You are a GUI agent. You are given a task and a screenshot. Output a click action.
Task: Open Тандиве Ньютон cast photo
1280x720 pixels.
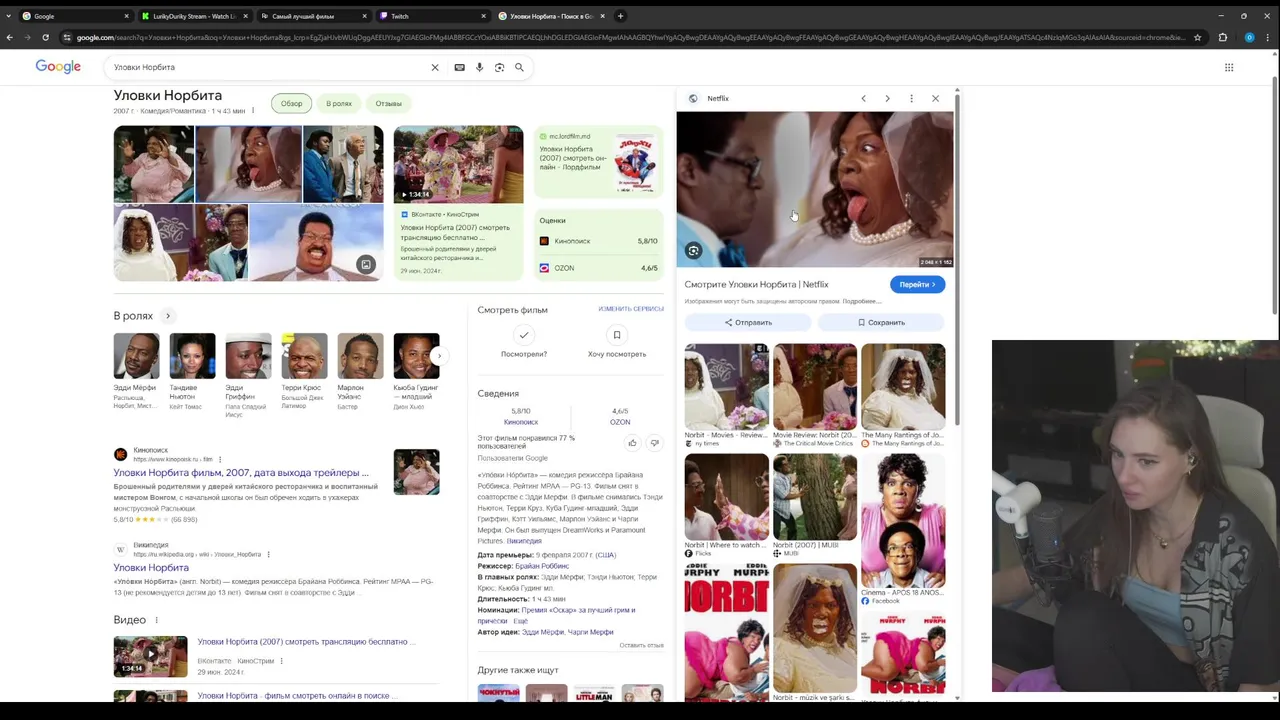coord(192,356)
